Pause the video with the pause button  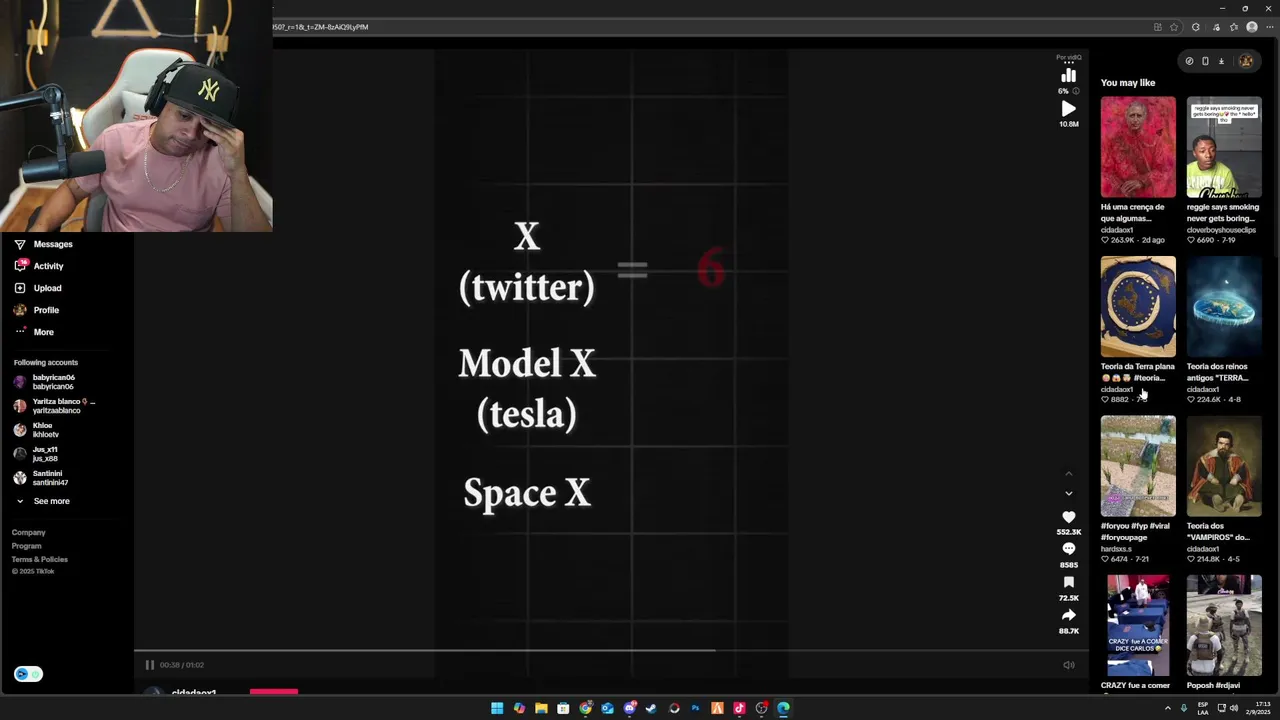(x=149, y=665)
